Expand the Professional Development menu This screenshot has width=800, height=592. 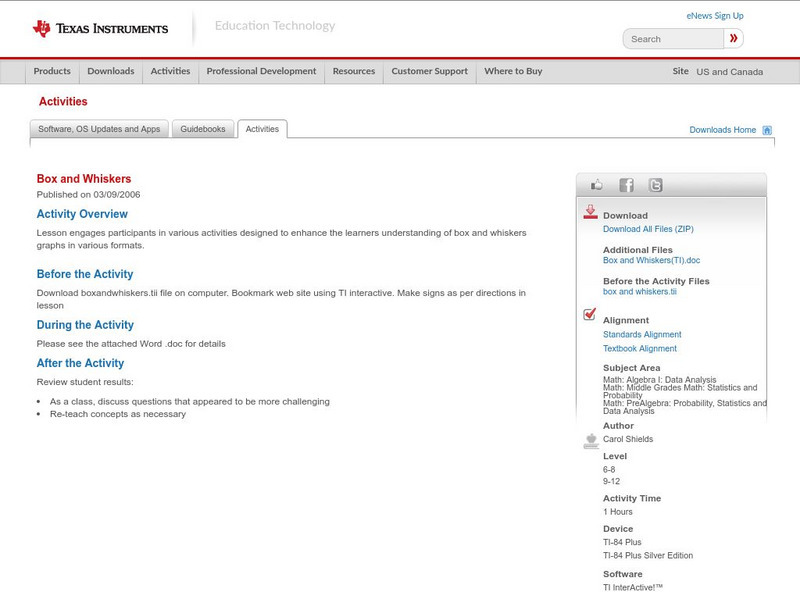[x=261, y=72]
